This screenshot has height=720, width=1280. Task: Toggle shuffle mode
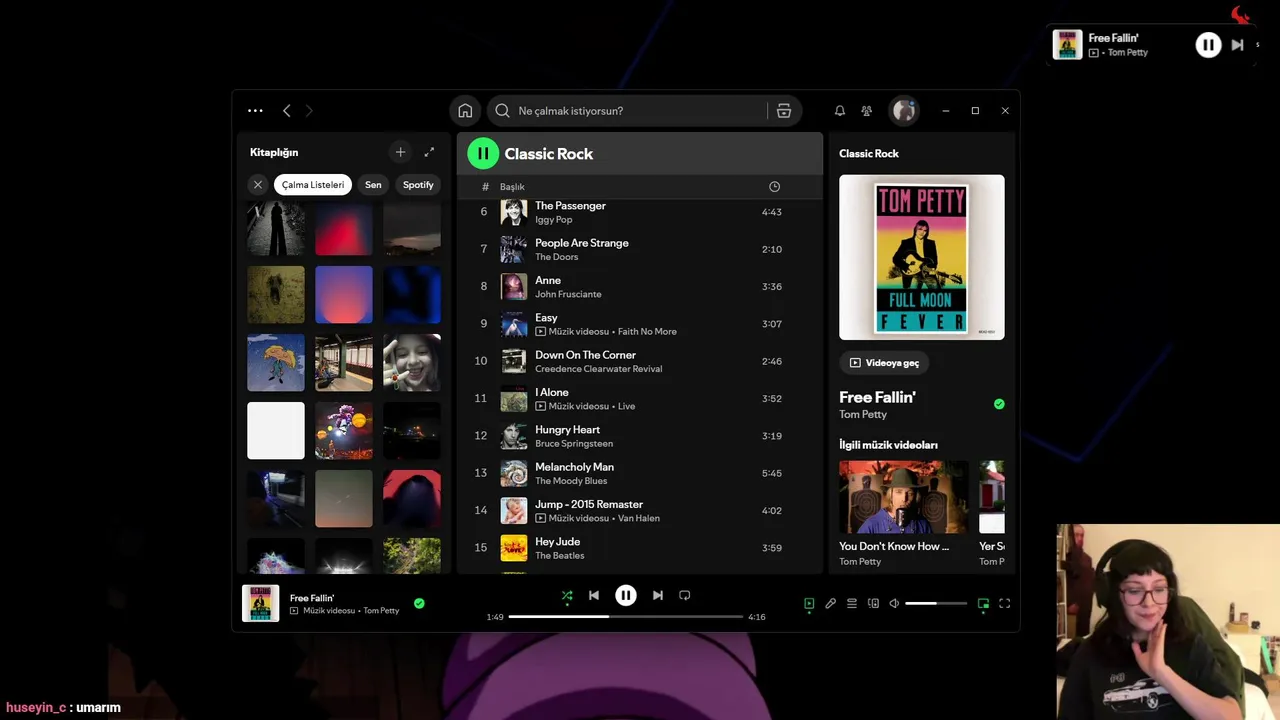(567, 595)
